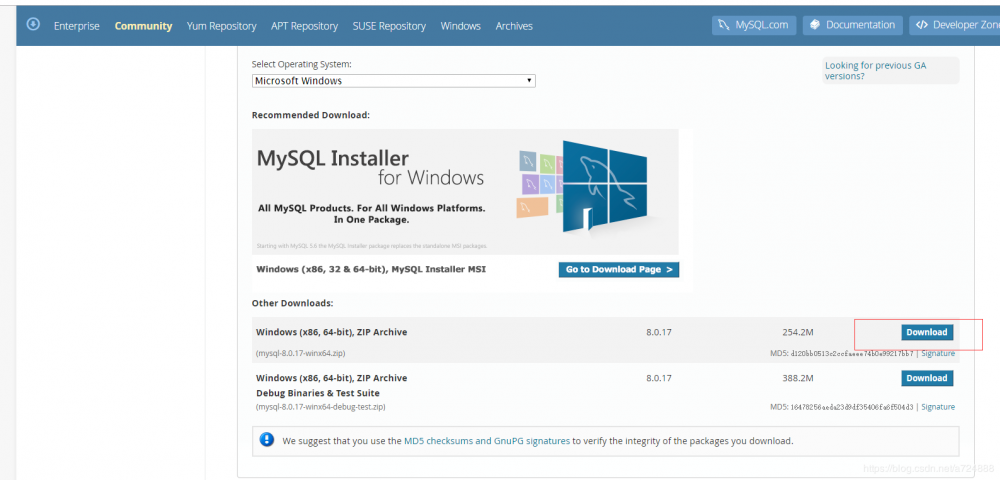Download the Debug Binaries & Test Suite ZIP

[x=926, y=378]
